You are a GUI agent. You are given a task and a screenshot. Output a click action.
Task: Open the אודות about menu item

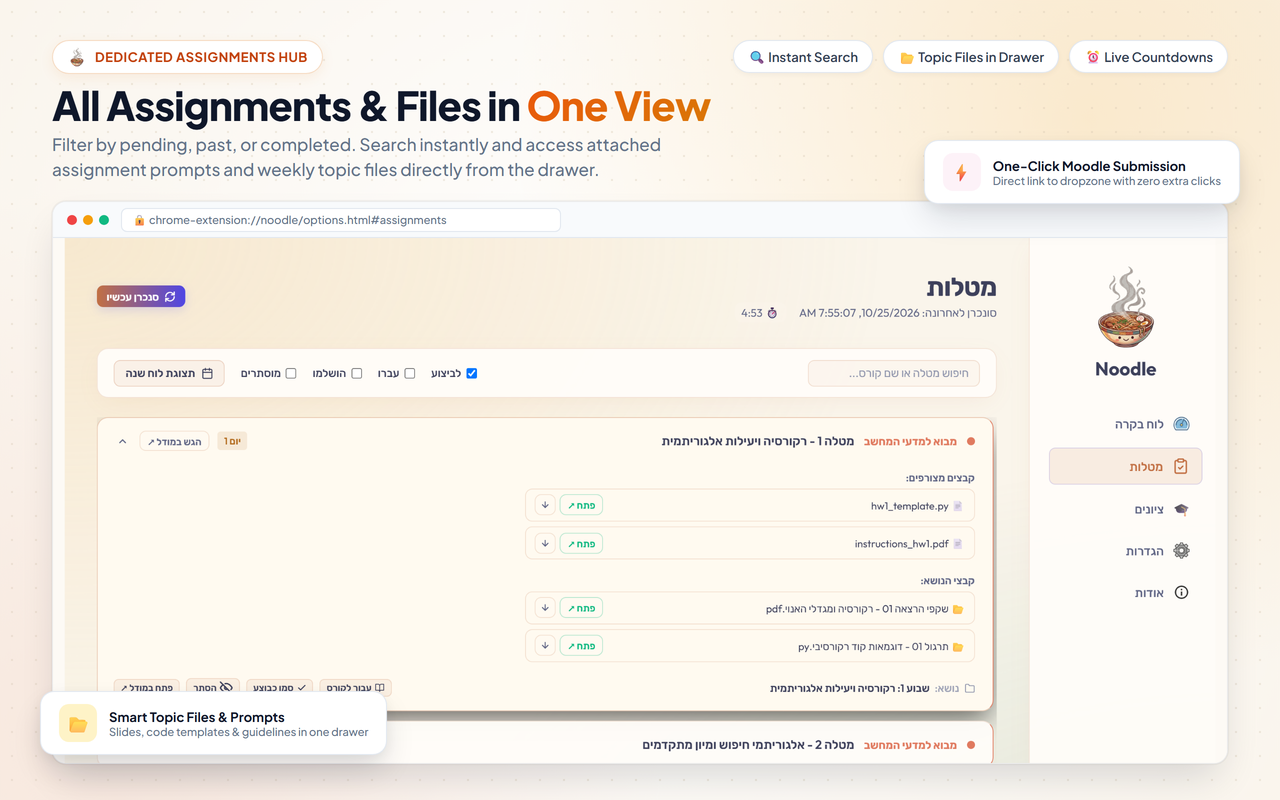tap(1125, 593)
